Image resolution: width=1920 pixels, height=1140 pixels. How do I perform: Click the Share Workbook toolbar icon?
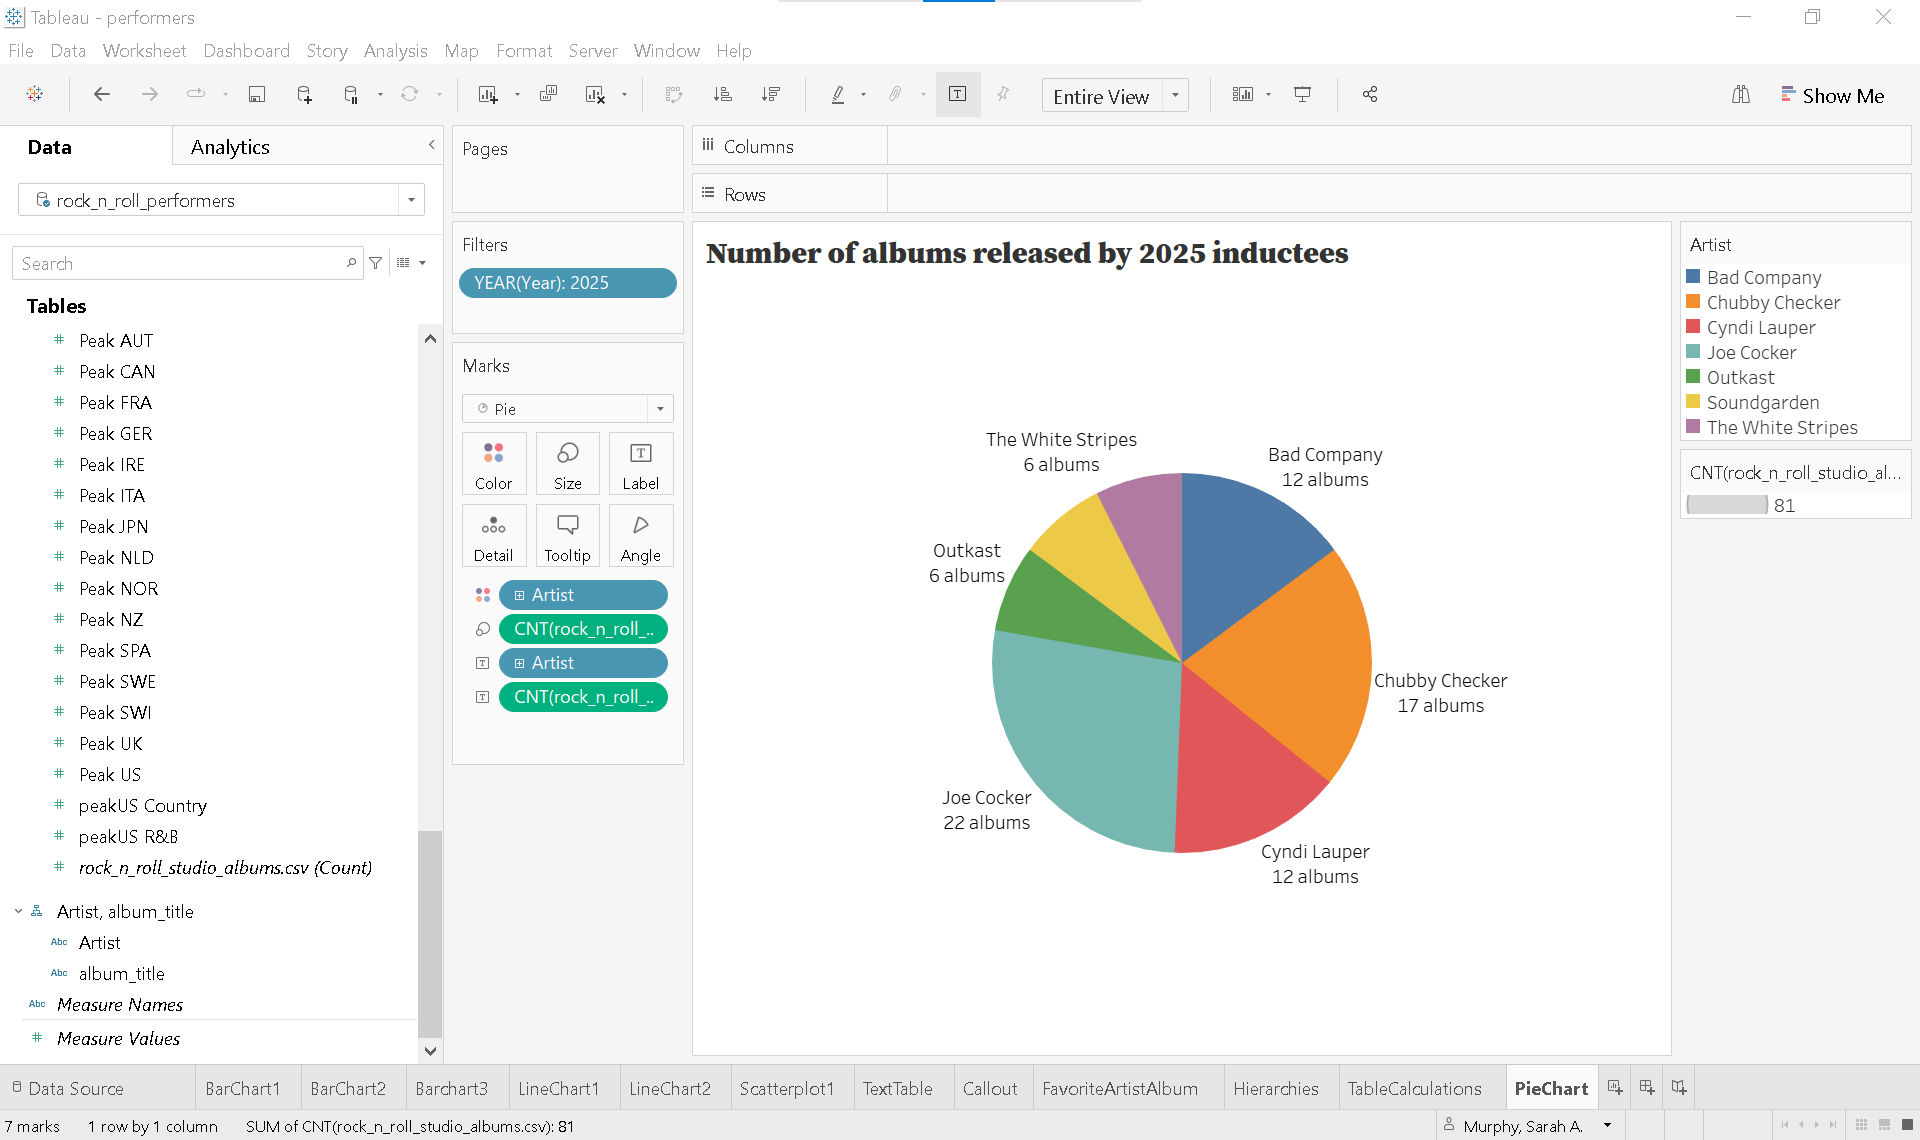click(1370, 94)
